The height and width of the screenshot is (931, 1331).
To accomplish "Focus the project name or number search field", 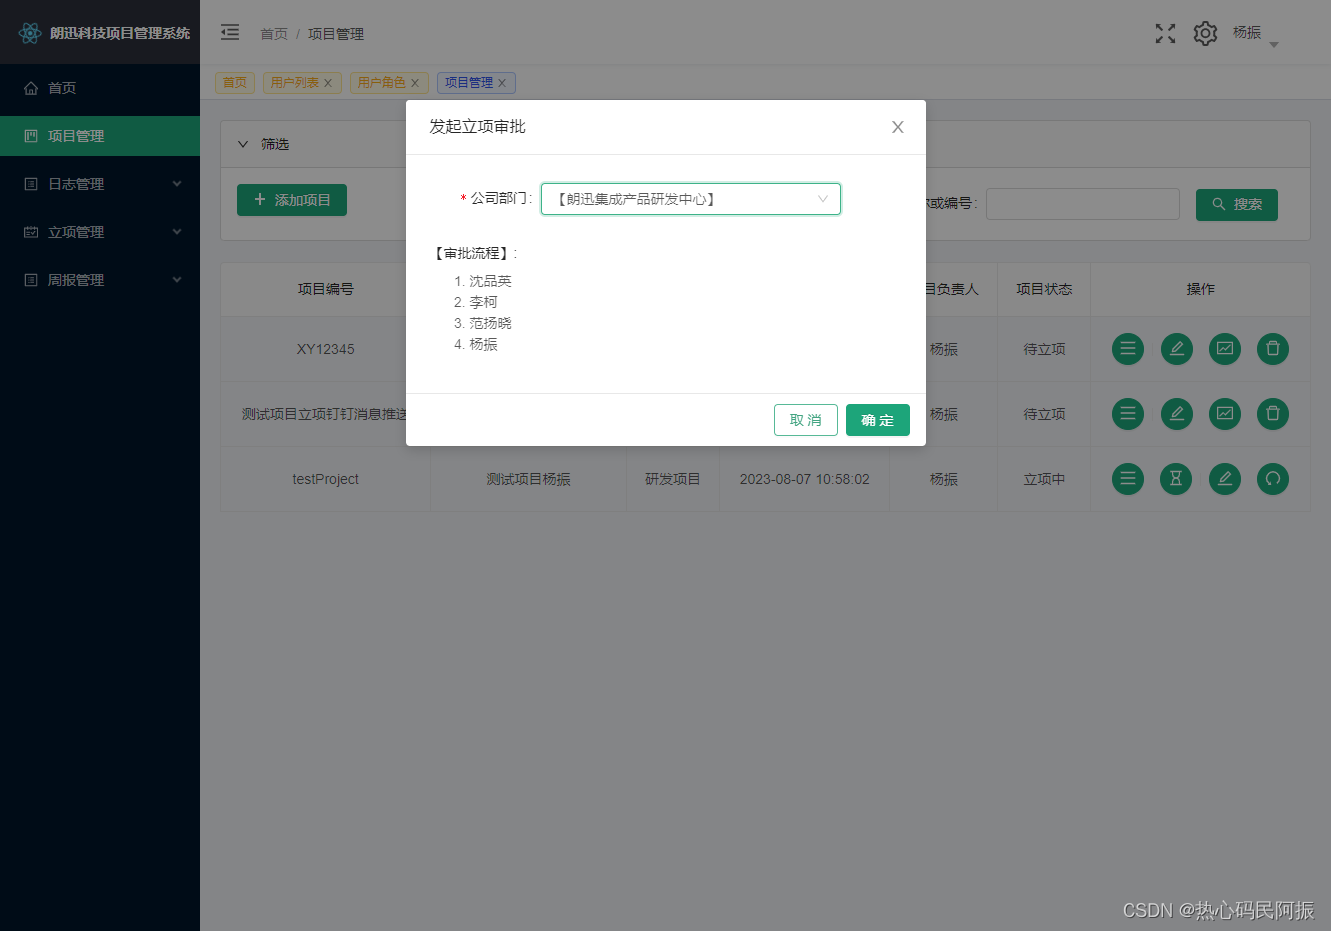I will click(1083, 204).
